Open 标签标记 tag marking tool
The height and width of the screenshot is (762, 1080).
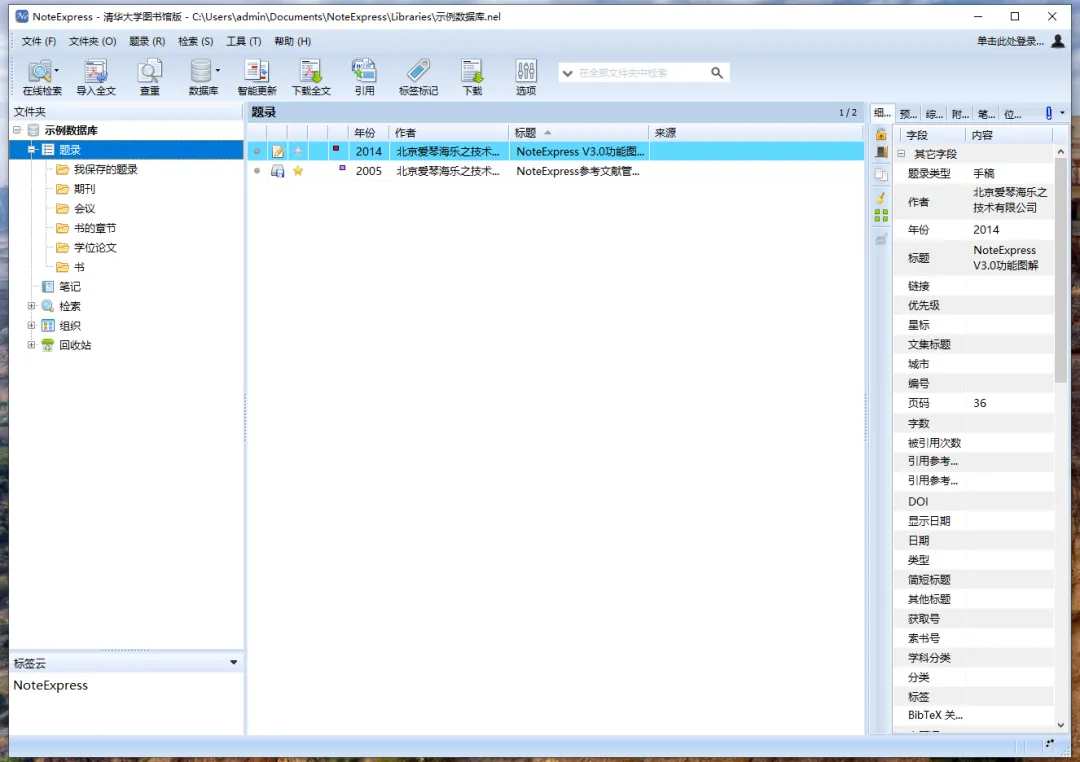pyautogui.click(x=418, y=76)
